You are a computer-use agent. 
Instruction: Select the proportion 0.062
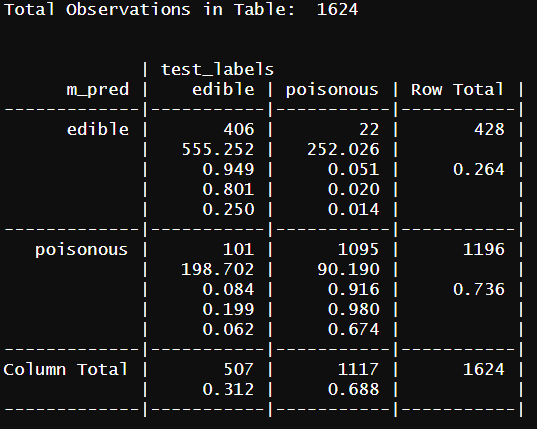click(228, 329)
